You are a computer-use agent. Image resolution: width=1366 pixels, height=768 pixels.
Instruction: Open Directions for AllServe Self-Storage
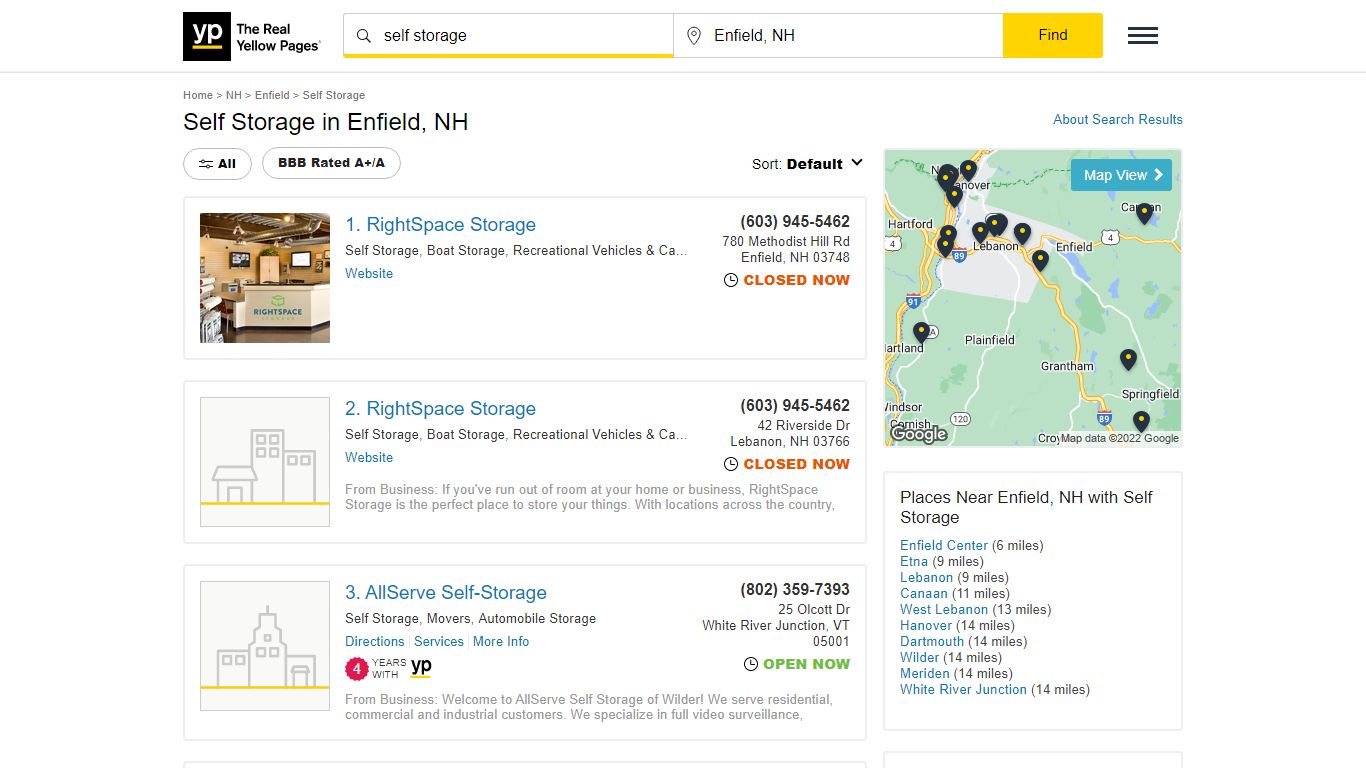pyautogui.click(x=375, y=641)
